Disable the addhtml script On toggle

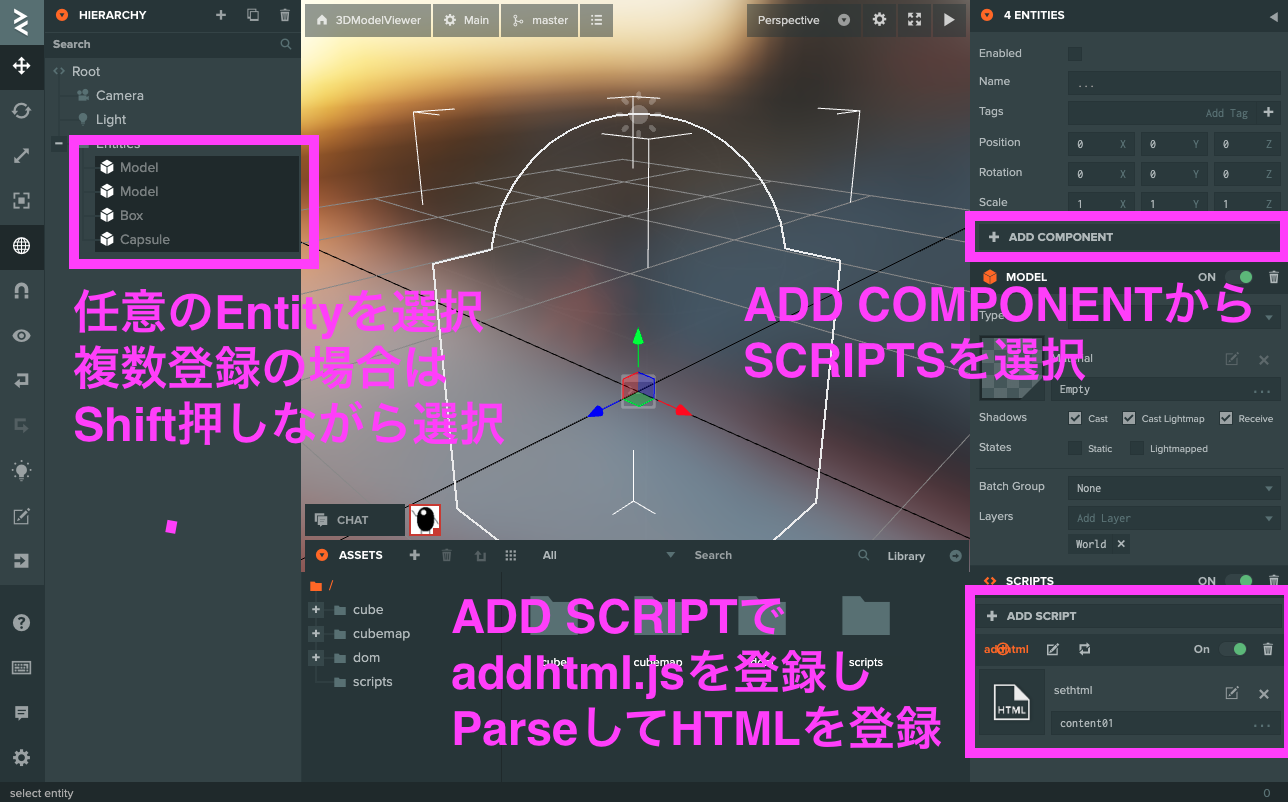pos(1233,649)
